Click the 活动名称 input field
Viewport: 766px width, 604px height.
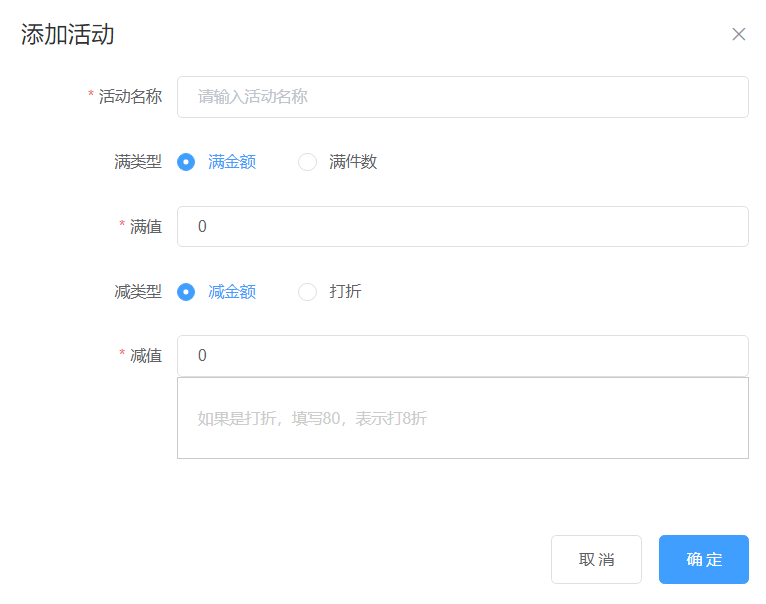tap(462, 97)
